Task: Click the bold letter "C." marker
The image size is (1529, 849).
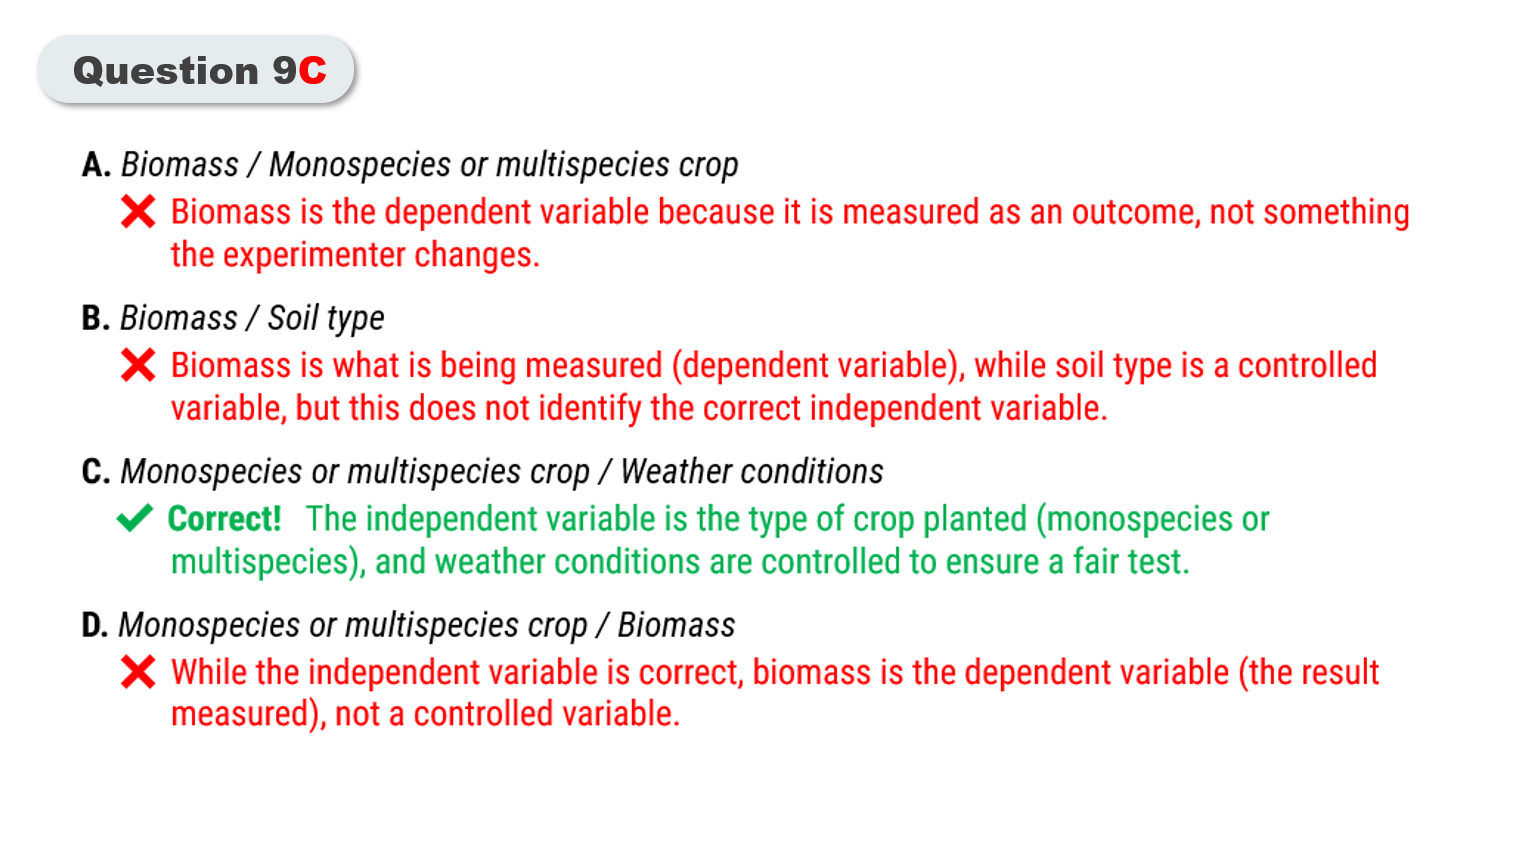Action: tap(96, 472)
